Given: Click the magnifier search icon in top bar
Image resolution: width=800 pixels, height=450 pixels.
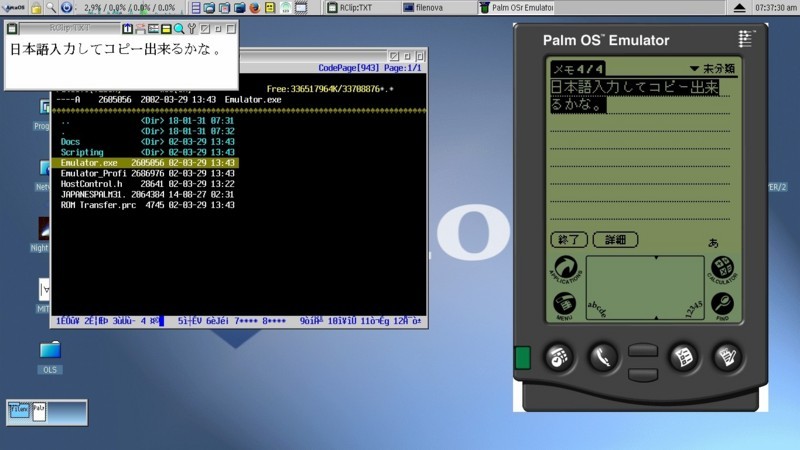Looking at the screenshot, I should 51,8.
